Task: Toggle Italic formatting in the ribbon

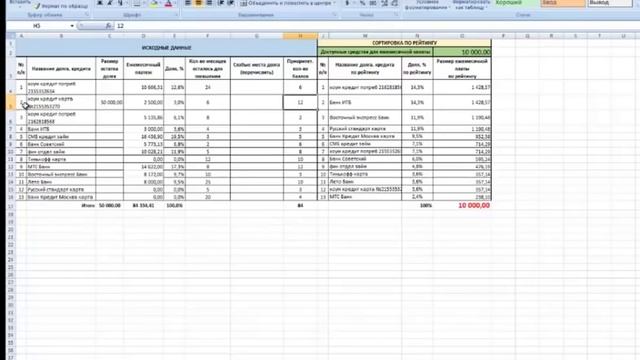Action: pyautogui.click(x=110, y=3)
